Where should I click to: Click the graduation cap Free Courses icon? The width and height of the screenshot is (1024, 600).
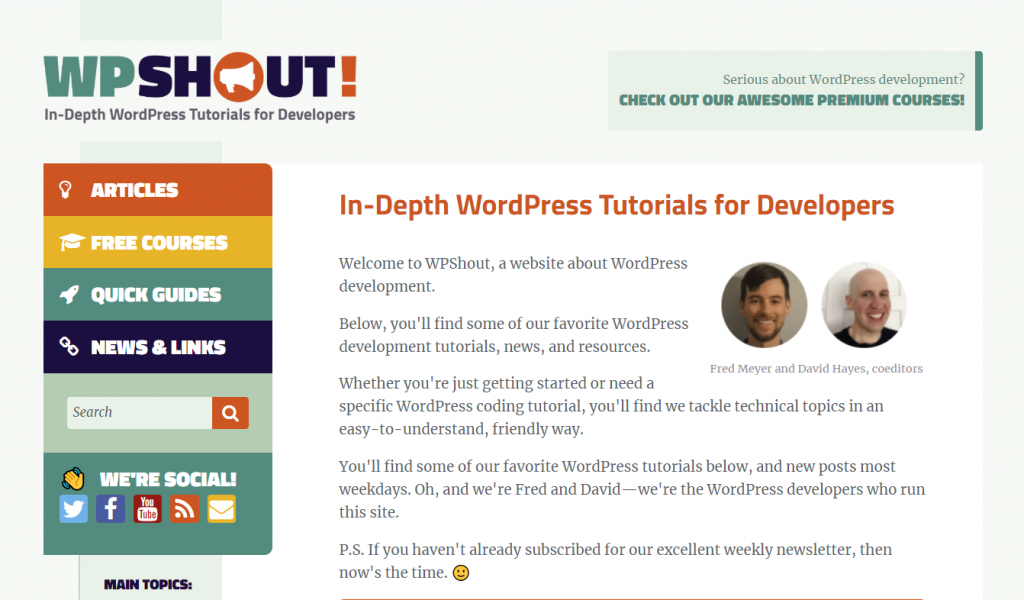[71, 243]
